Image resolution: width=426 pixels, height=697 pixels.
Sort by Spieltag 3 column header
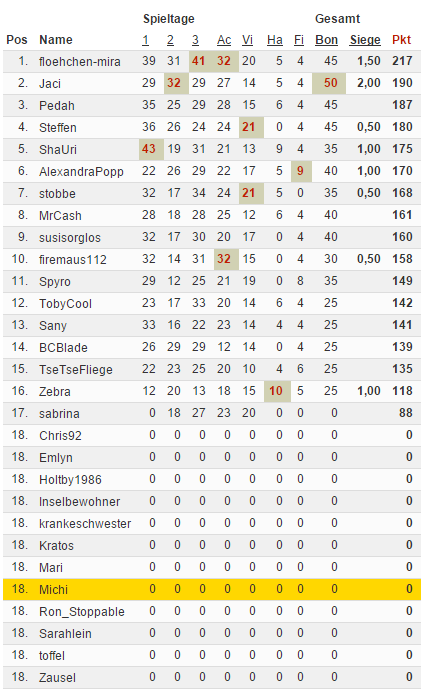[195, 40]
